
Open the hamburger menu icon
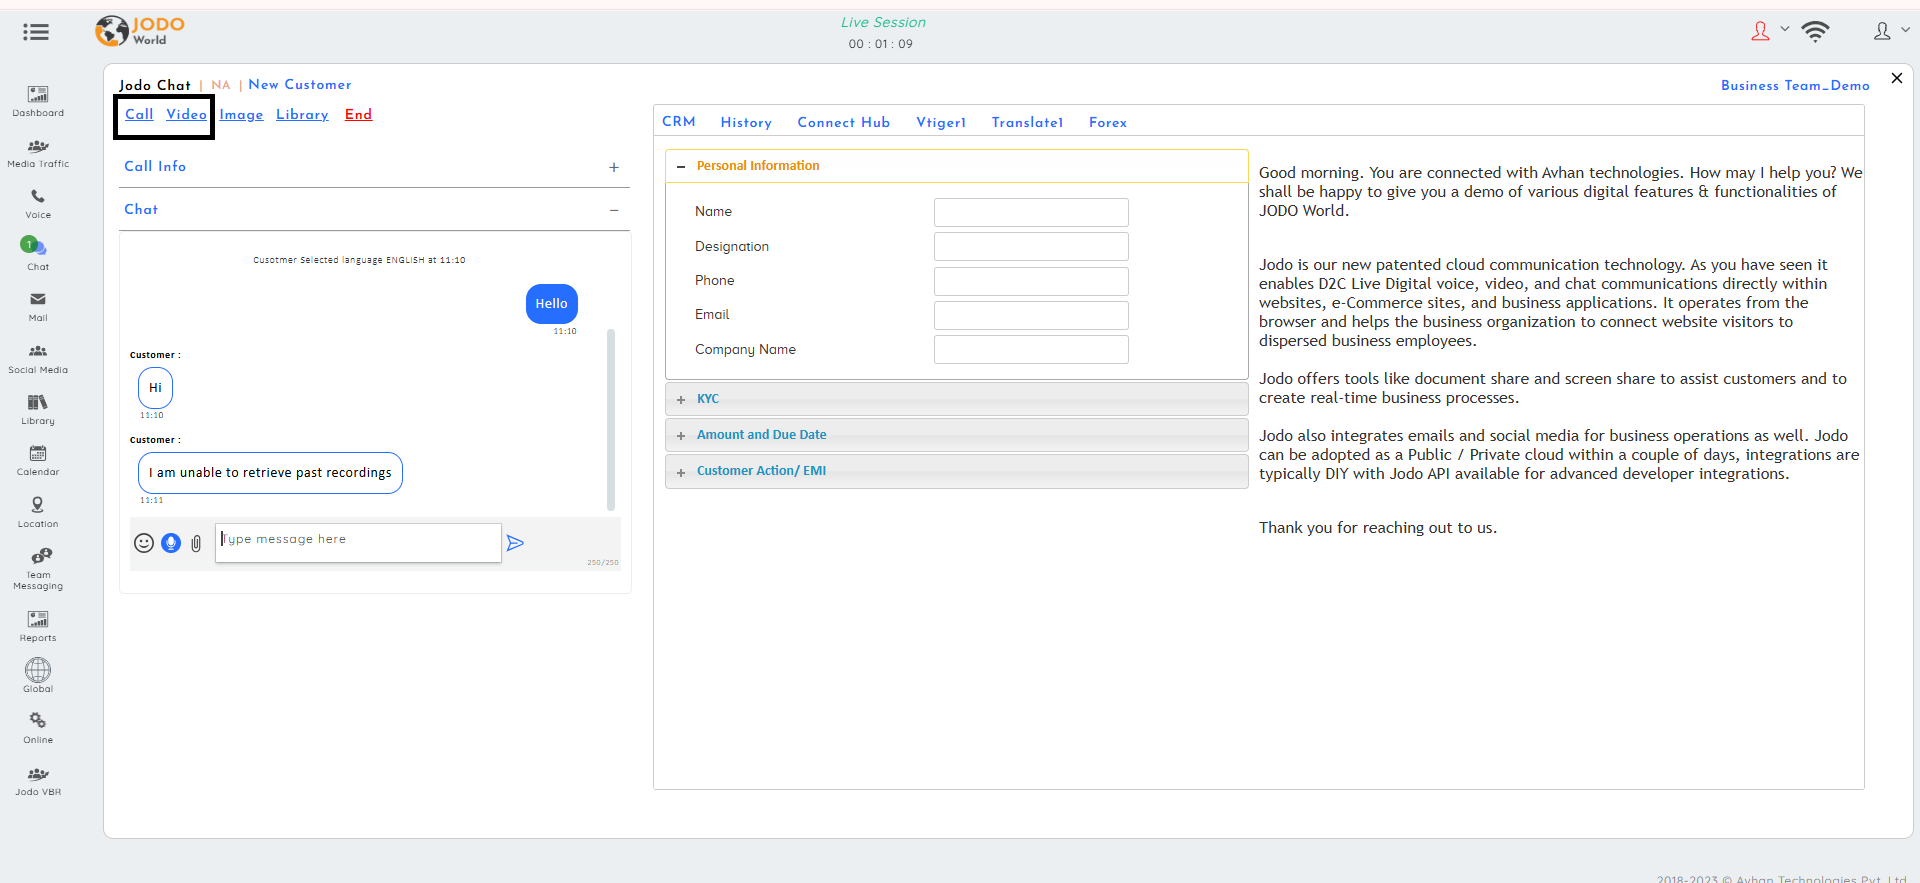pos(36,32)
